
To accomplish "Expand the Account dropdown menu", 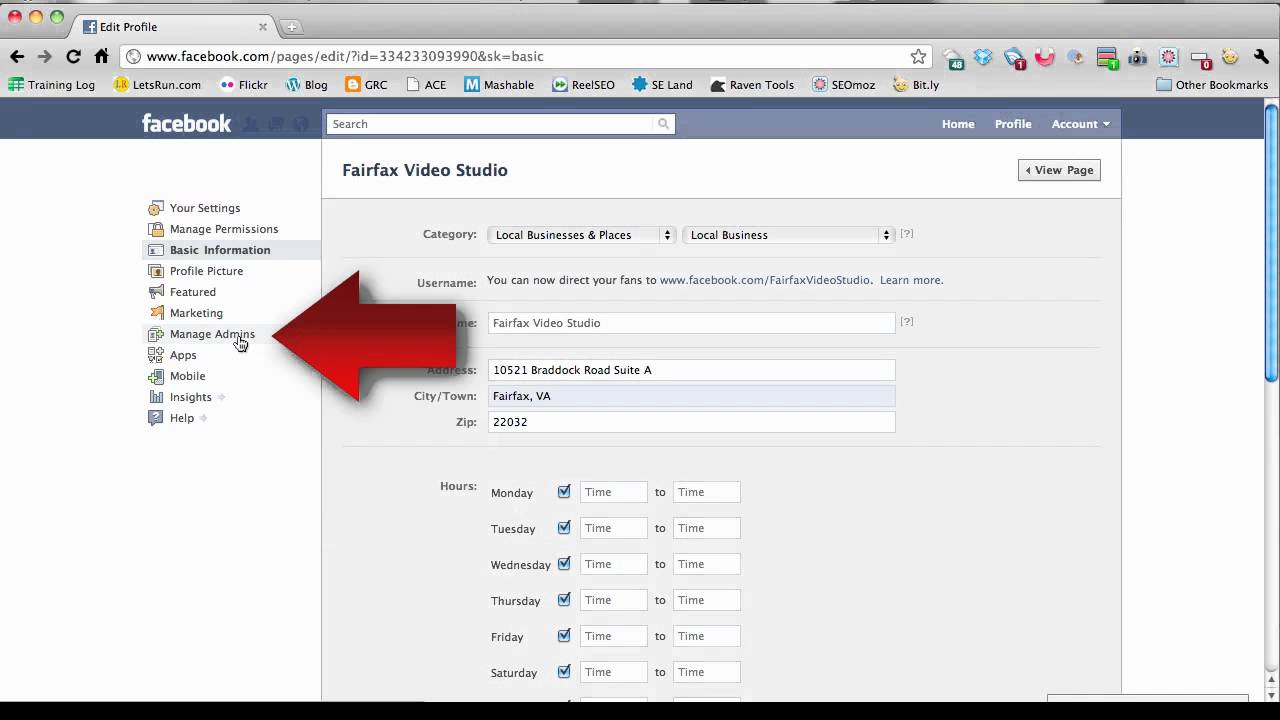I will tap(1080, 124).
